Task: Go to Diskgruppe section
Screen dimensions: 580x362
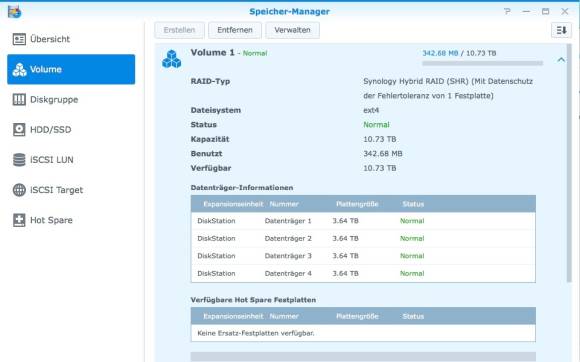Action: (71, 99)
